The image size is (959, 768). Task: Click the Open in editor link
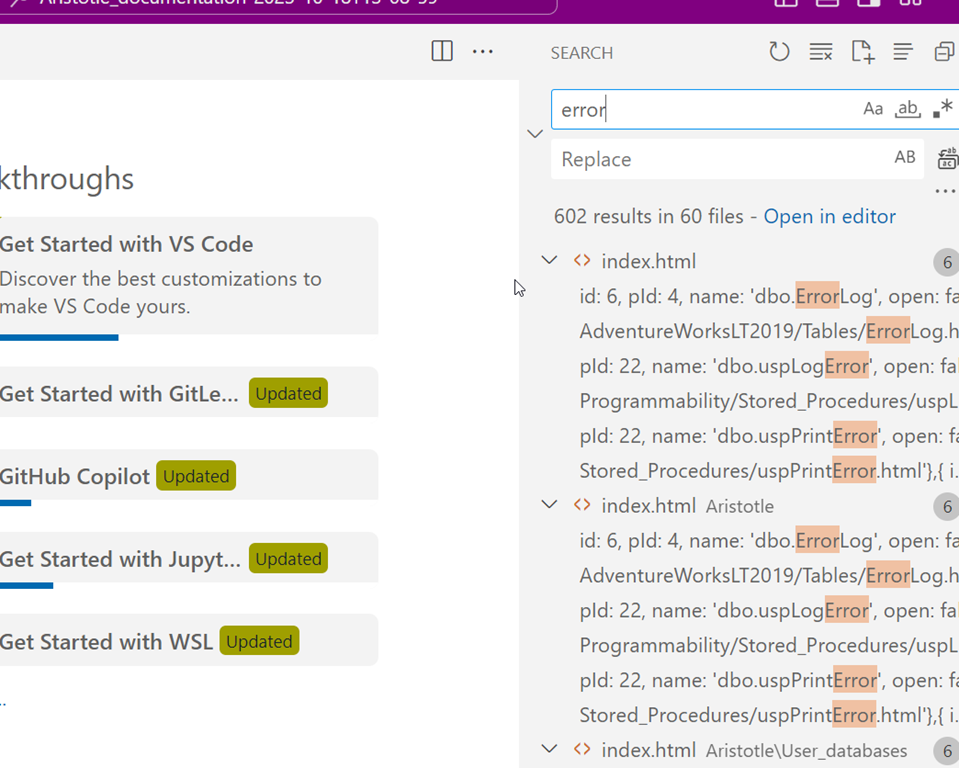pos(829,216)
